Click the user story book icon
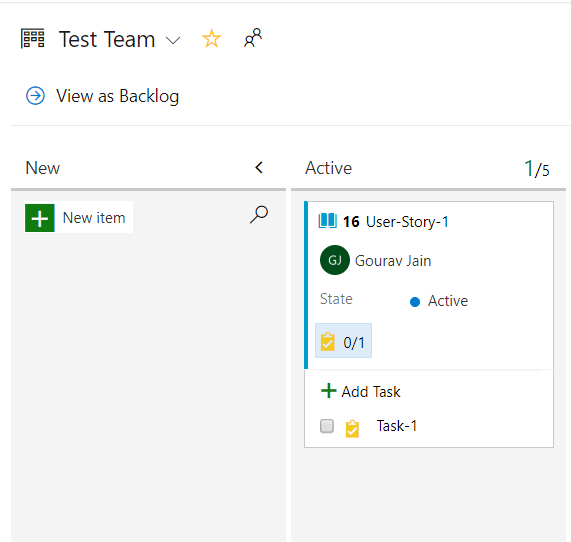The width and height of the screenshot is (571, 542). coord(327,221)
